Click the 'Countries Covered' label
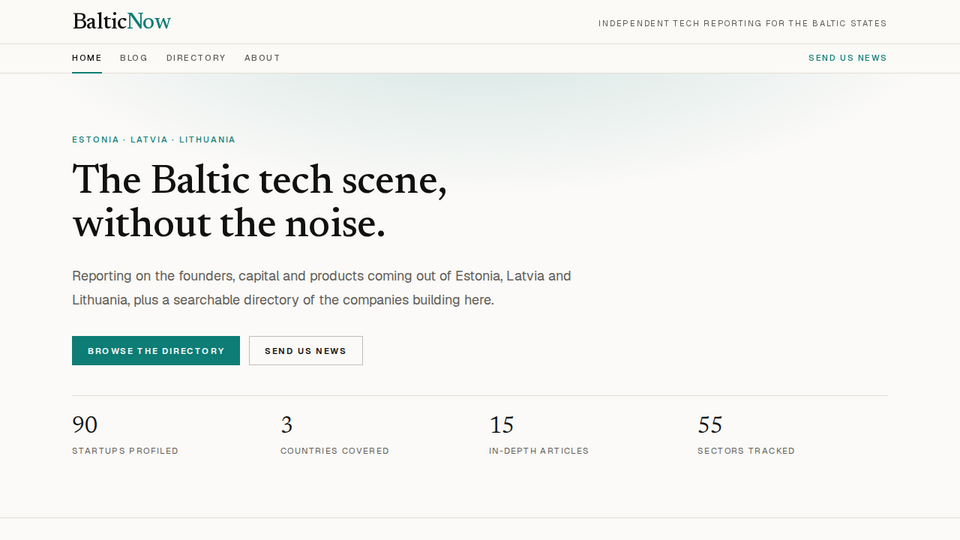This screenshot has width=960, height=540. click(x=335, y=451)
